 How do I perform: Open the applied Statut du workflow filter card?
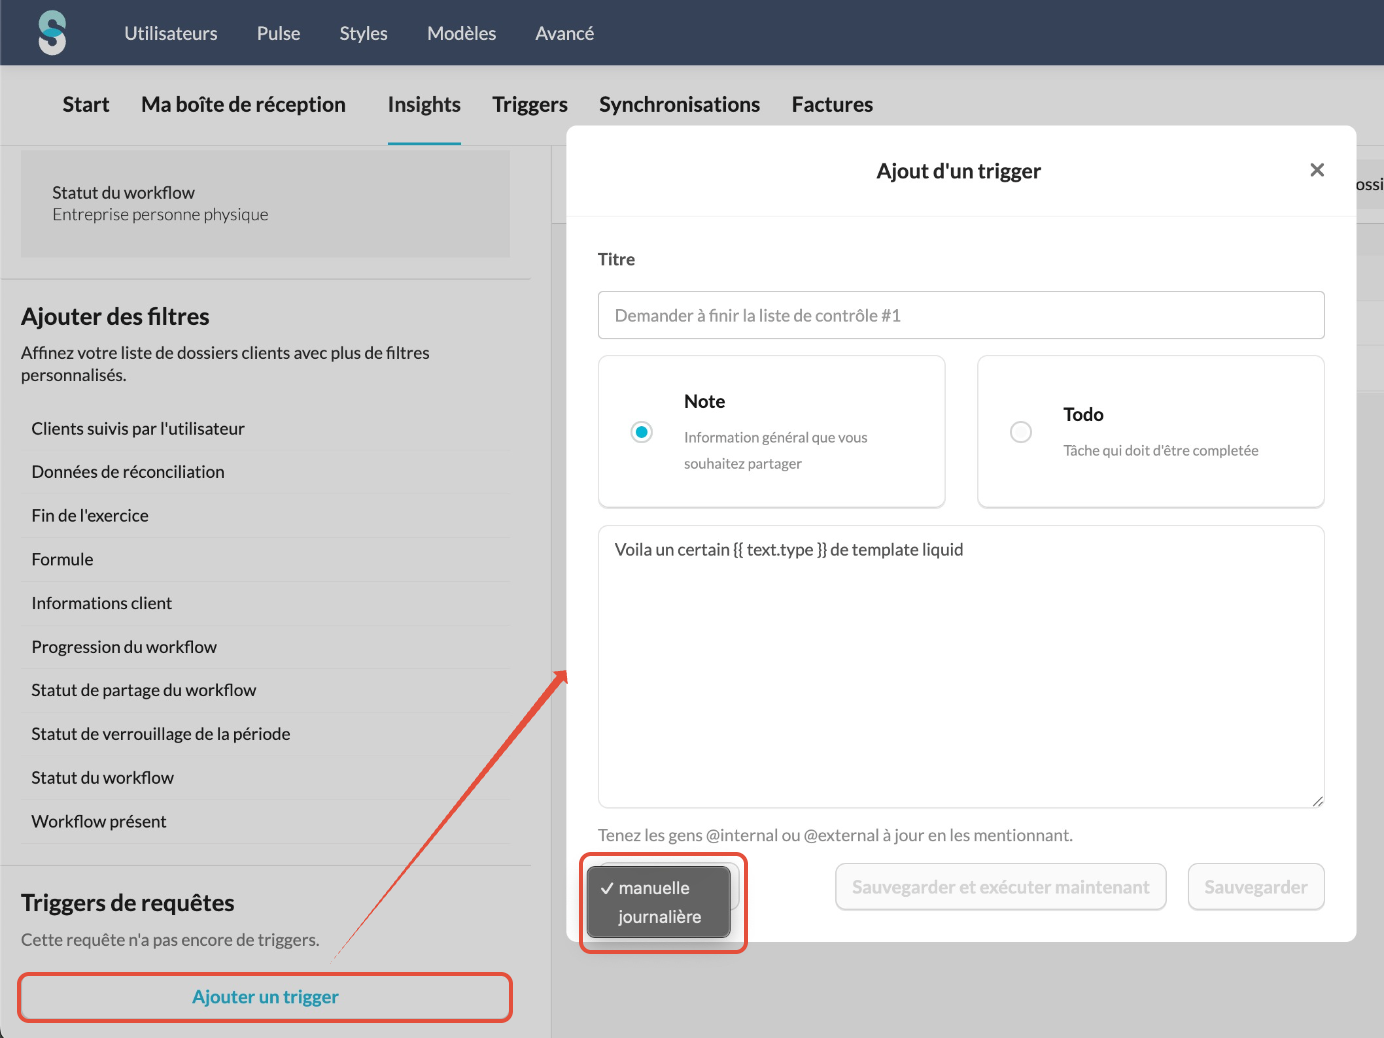pos(265,203)
